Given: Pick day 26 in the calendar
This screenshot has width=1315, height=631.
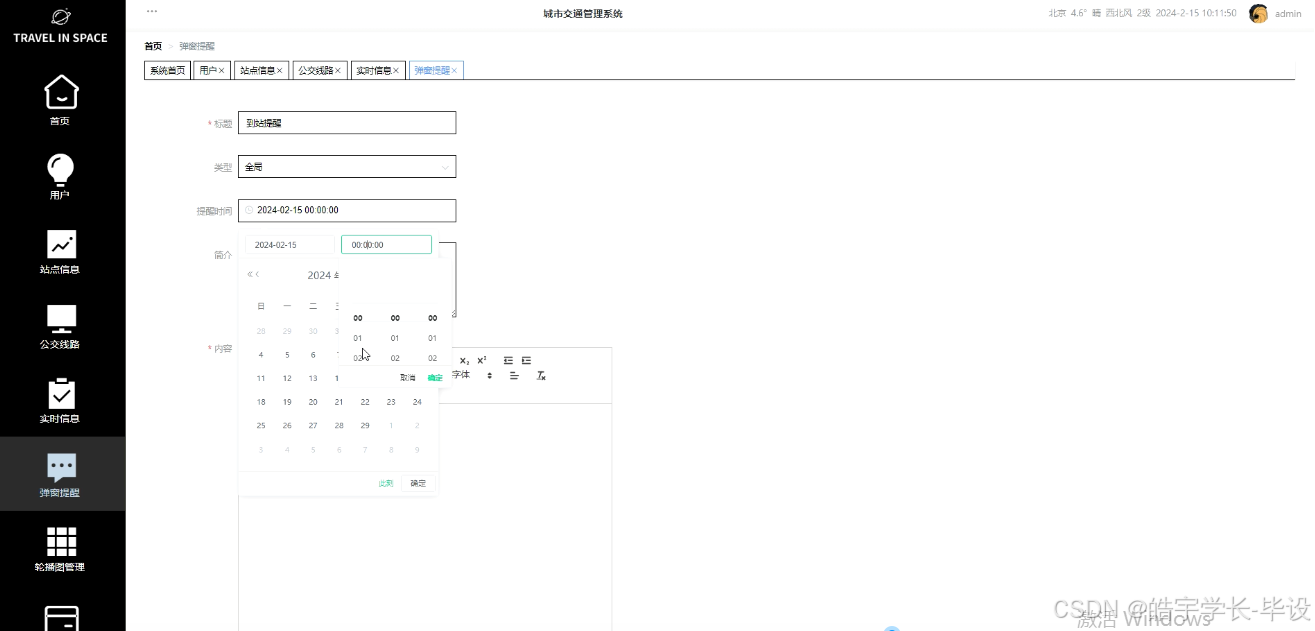Looking at the screenshot, I should coord(287,426).
